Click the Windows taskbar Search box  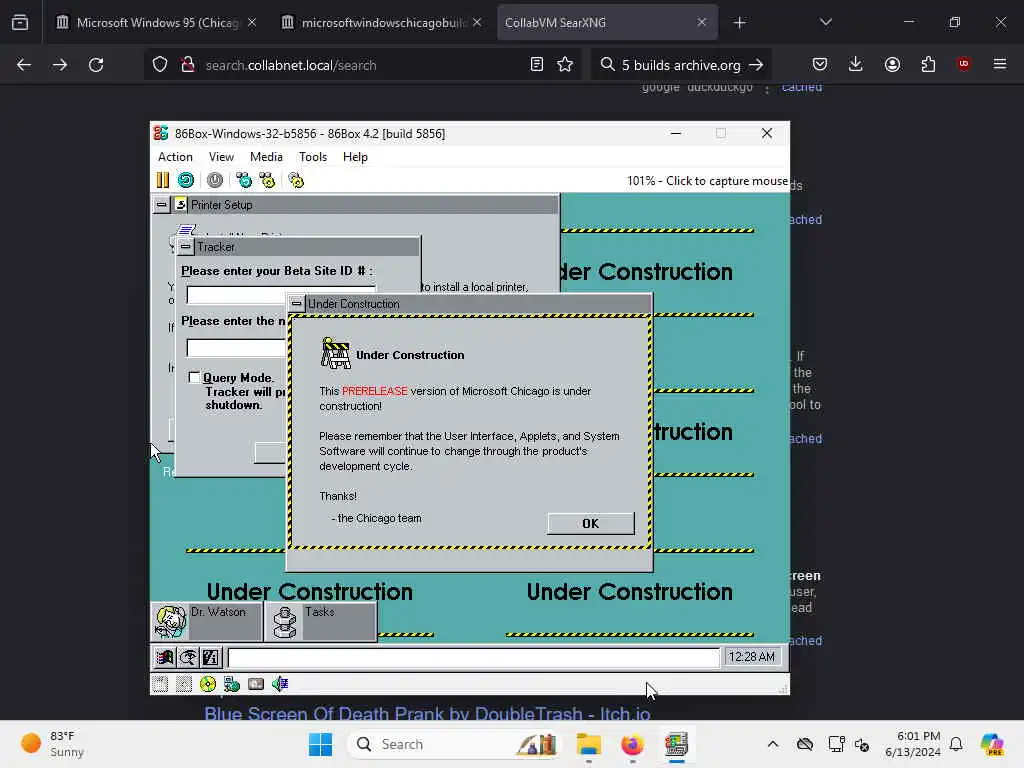[x=455, y=744]
